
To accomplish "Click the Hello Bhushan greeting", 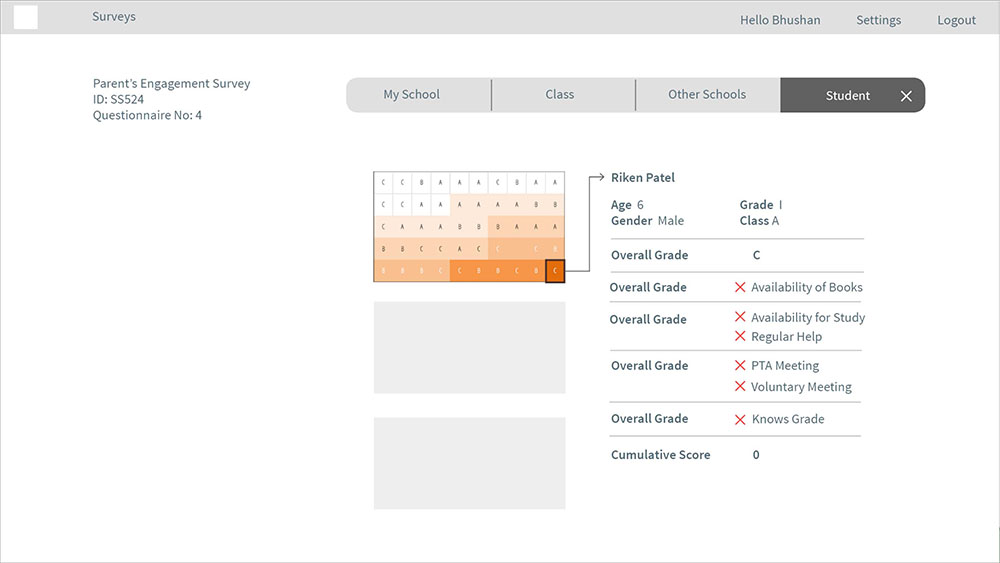I will [x=780, y=20].
